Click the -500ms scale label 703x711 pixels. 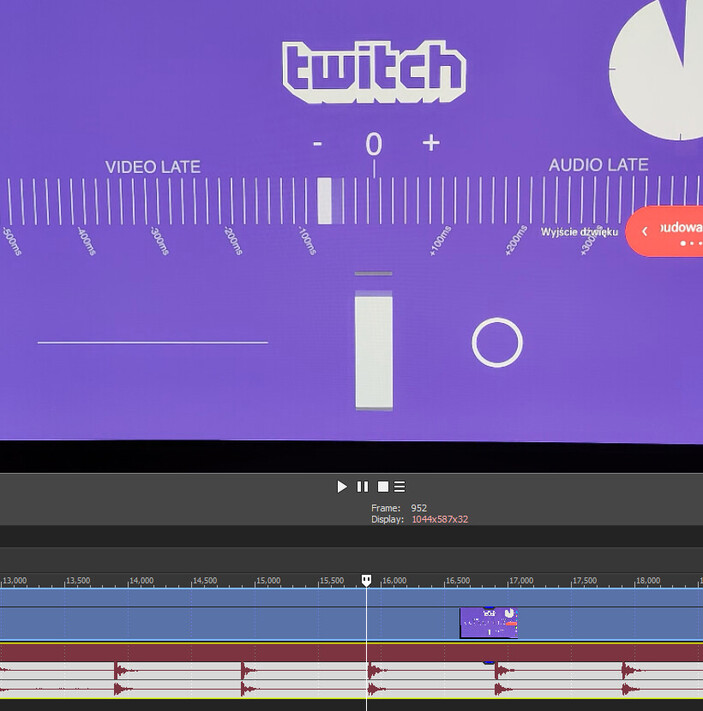(12, 241)
